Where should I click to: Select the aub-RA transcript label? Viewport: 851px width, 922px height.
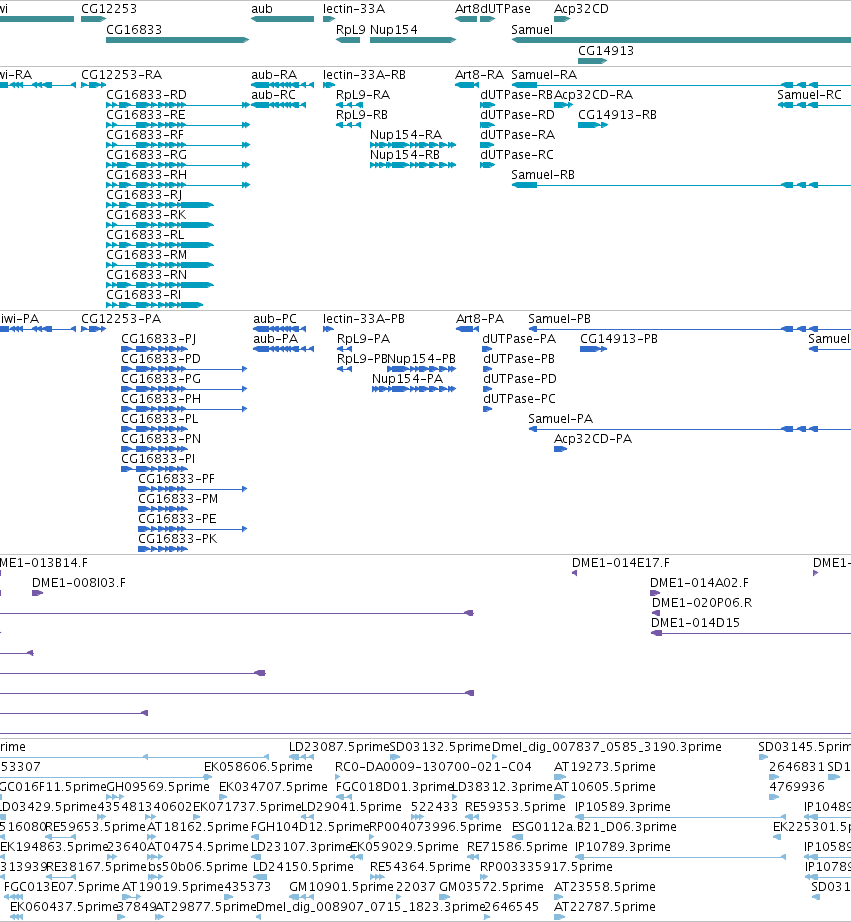pyautogui.click(x=274, y=75)
